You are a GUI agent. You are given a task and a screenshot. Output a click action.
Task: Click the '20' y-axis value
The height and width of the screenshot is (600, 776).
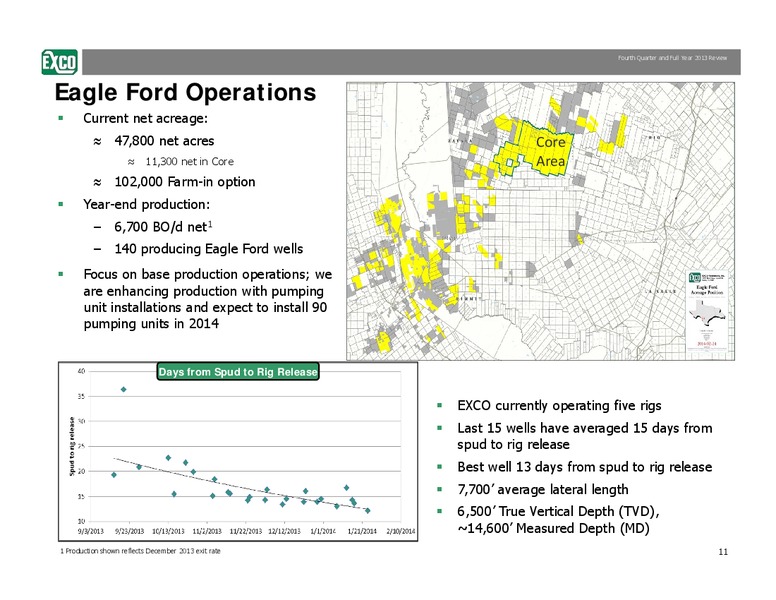point(82,471)
